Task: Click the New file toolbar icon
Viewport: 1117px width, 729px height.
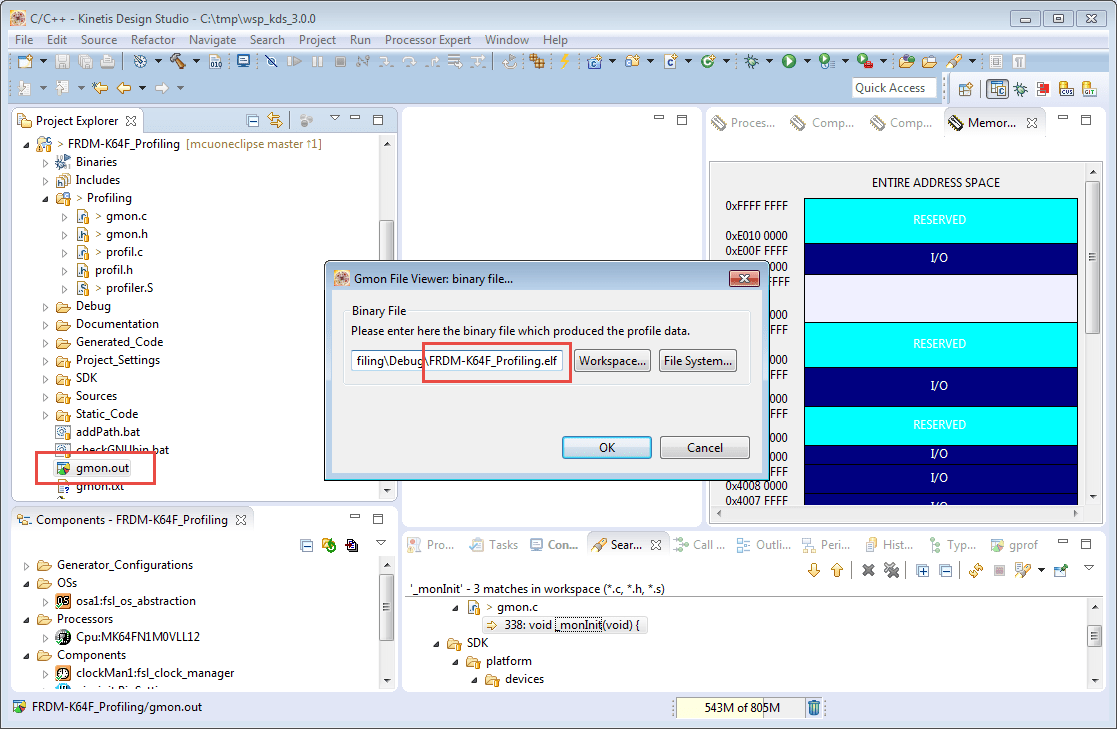Action: point(25,61)
